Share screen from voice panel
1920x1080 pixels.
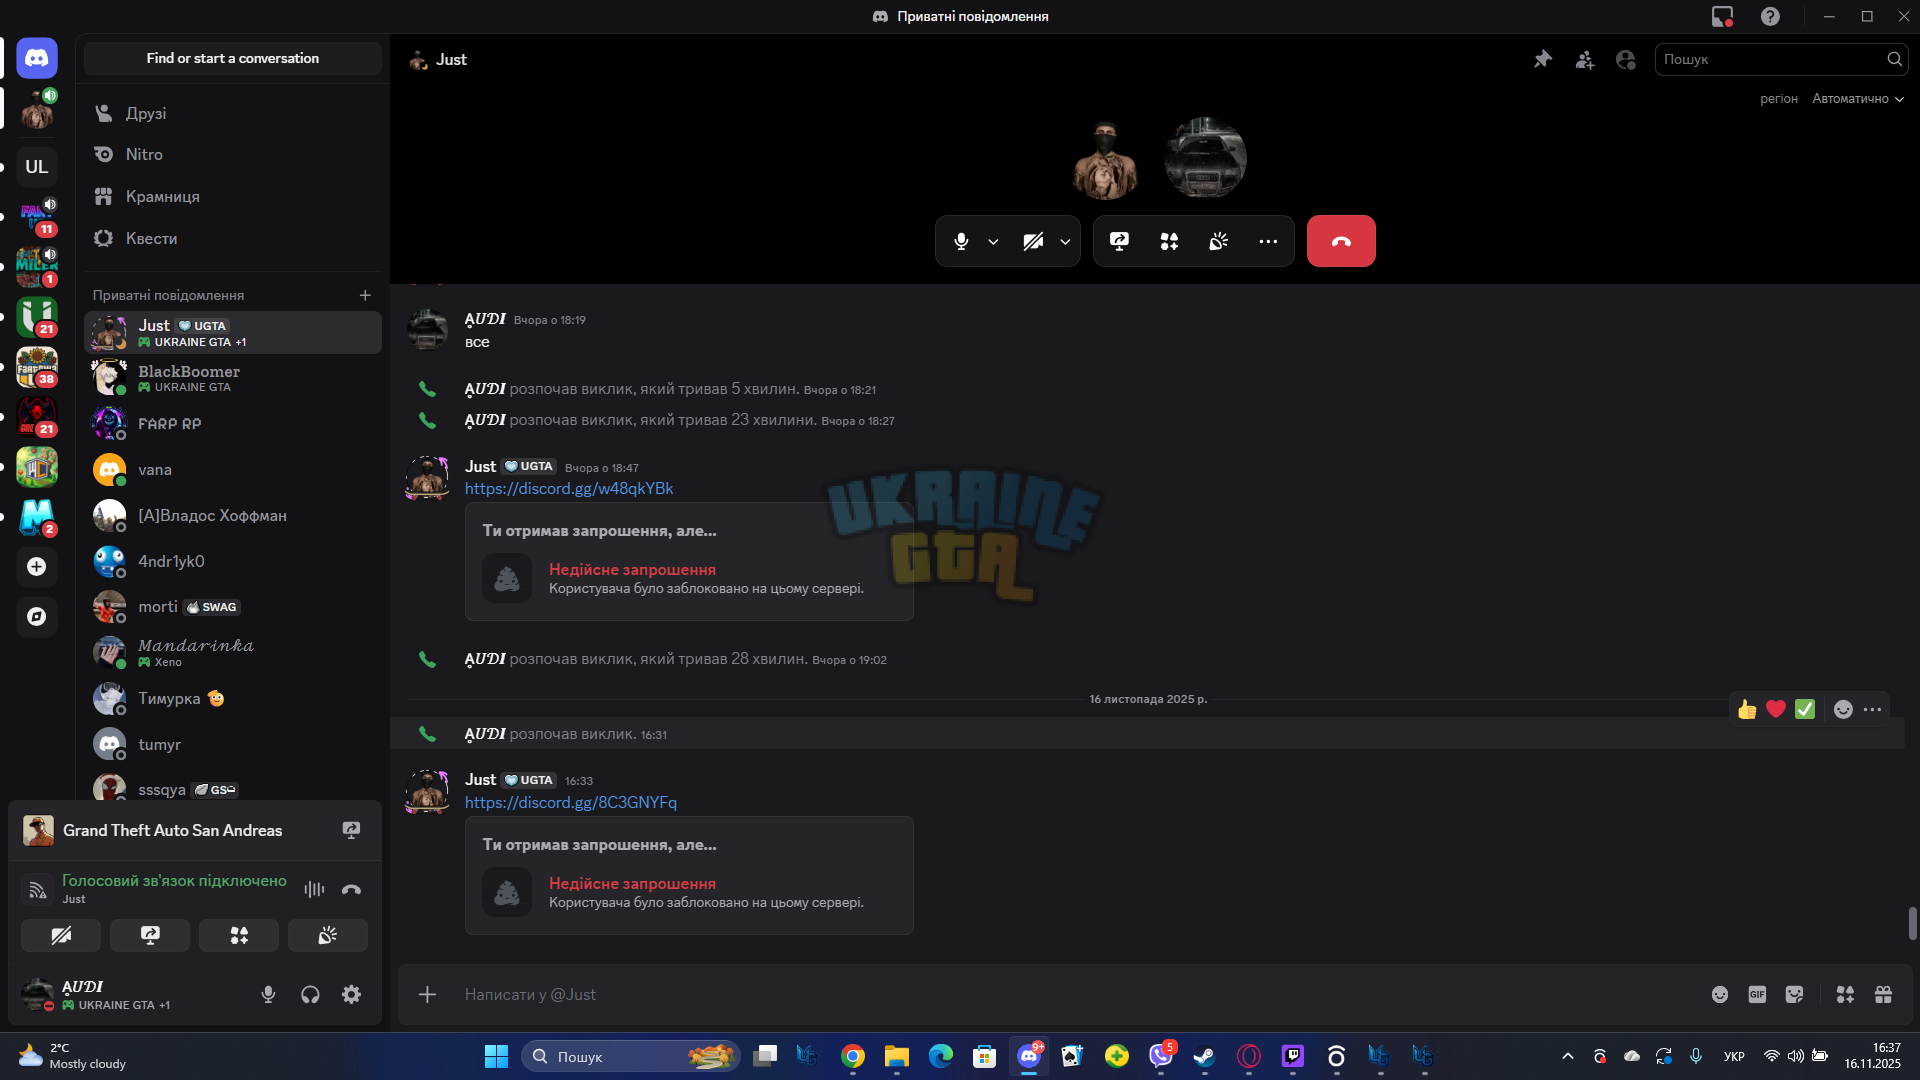[x=150, y=936]
